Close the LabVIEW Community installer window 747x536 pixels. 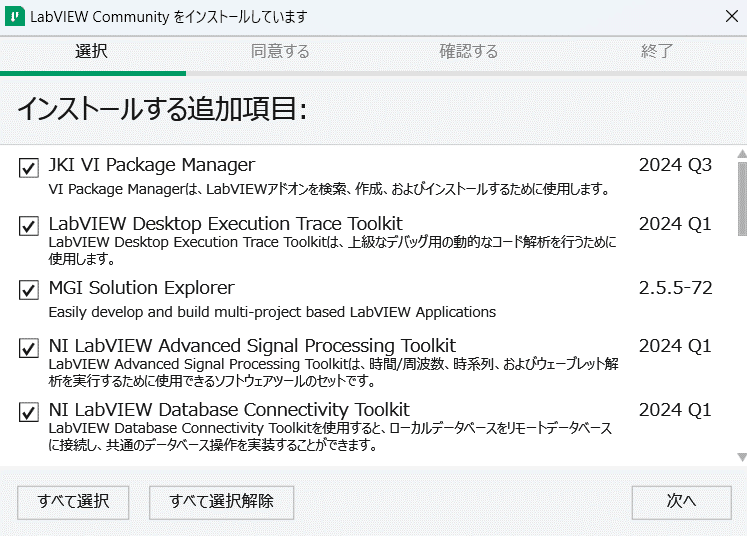[732, 16]
